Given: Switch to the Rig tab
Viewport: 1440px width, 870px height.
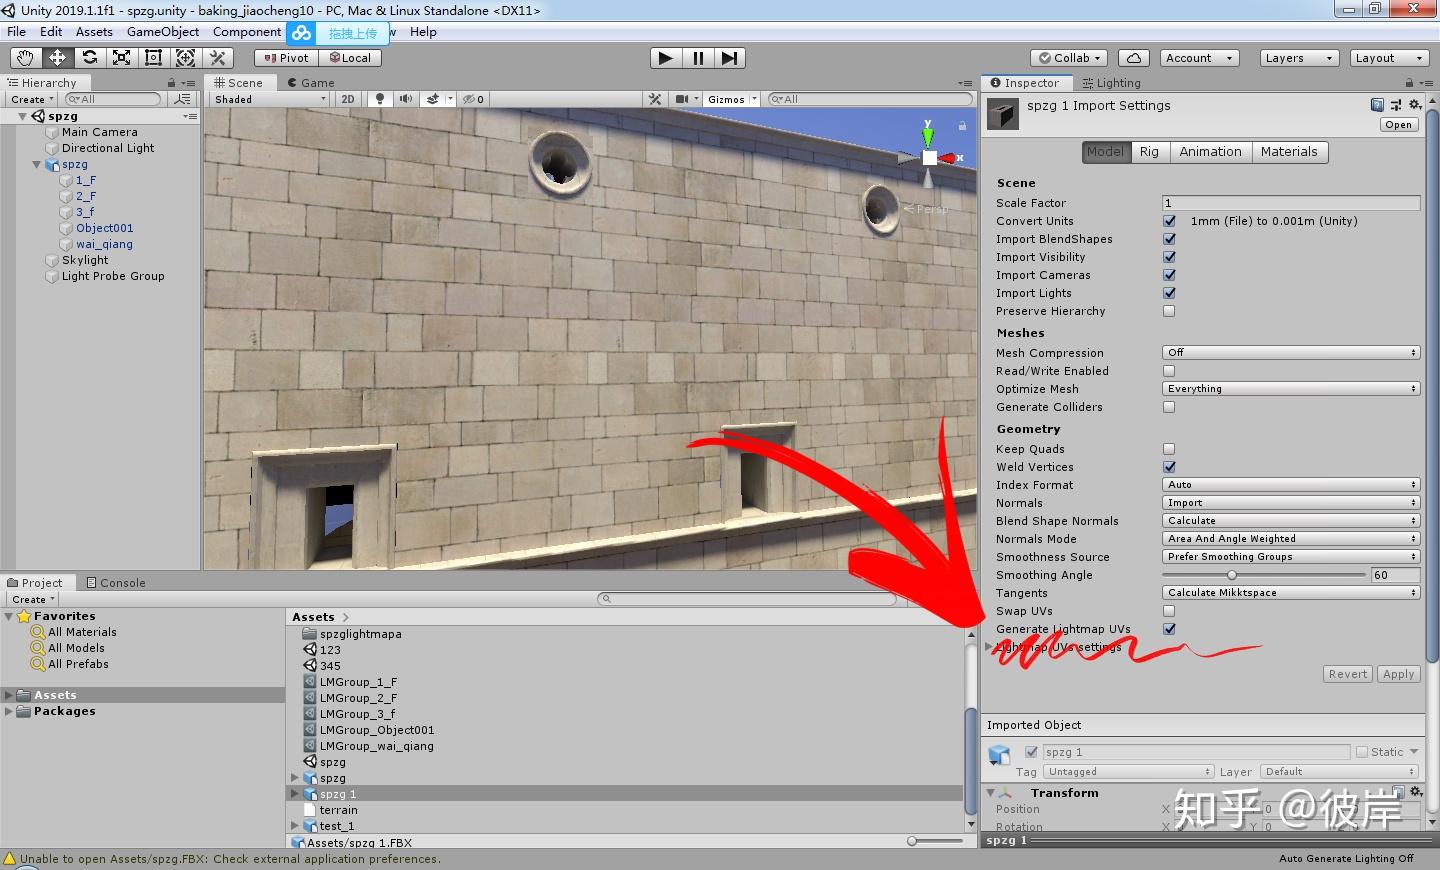Looking at the screenshot, I should point(1149,152).
